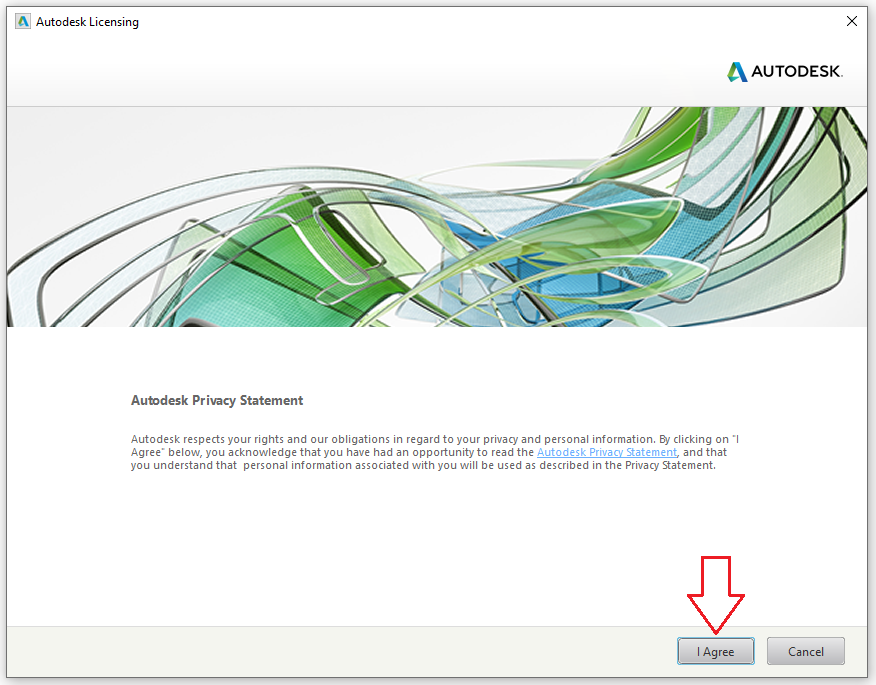
Task: Click the focus outline around the I Agree button
Action: (x=716, y=637)
